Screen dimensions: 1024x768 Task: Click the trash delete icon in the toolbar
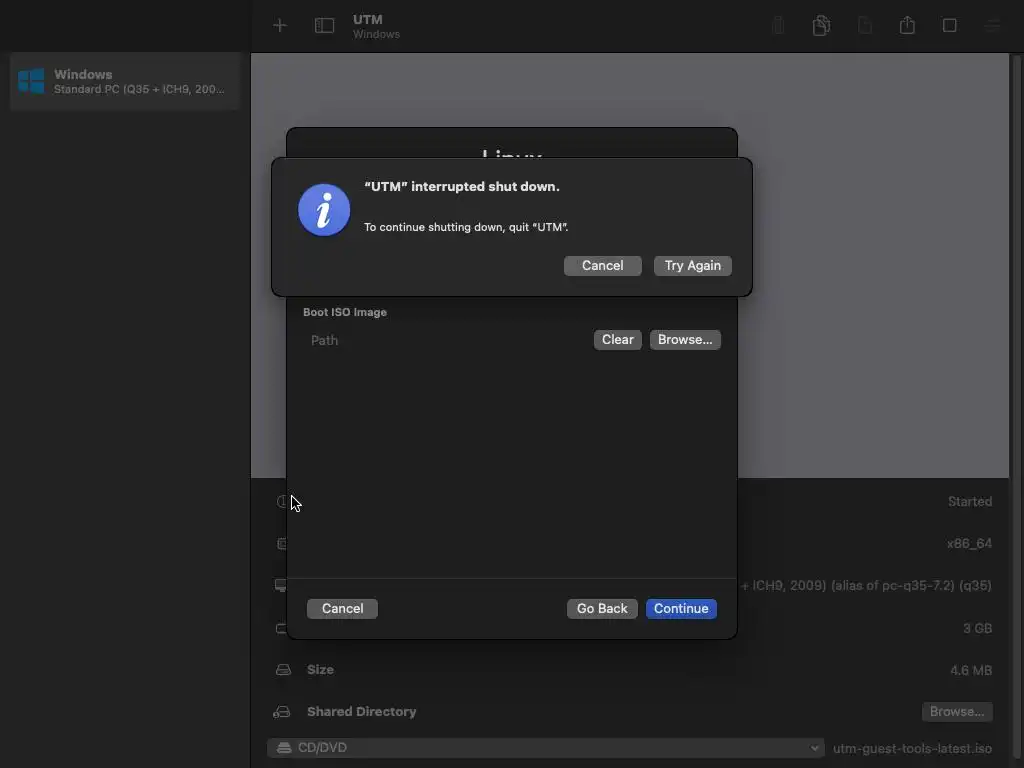[778, 25]
